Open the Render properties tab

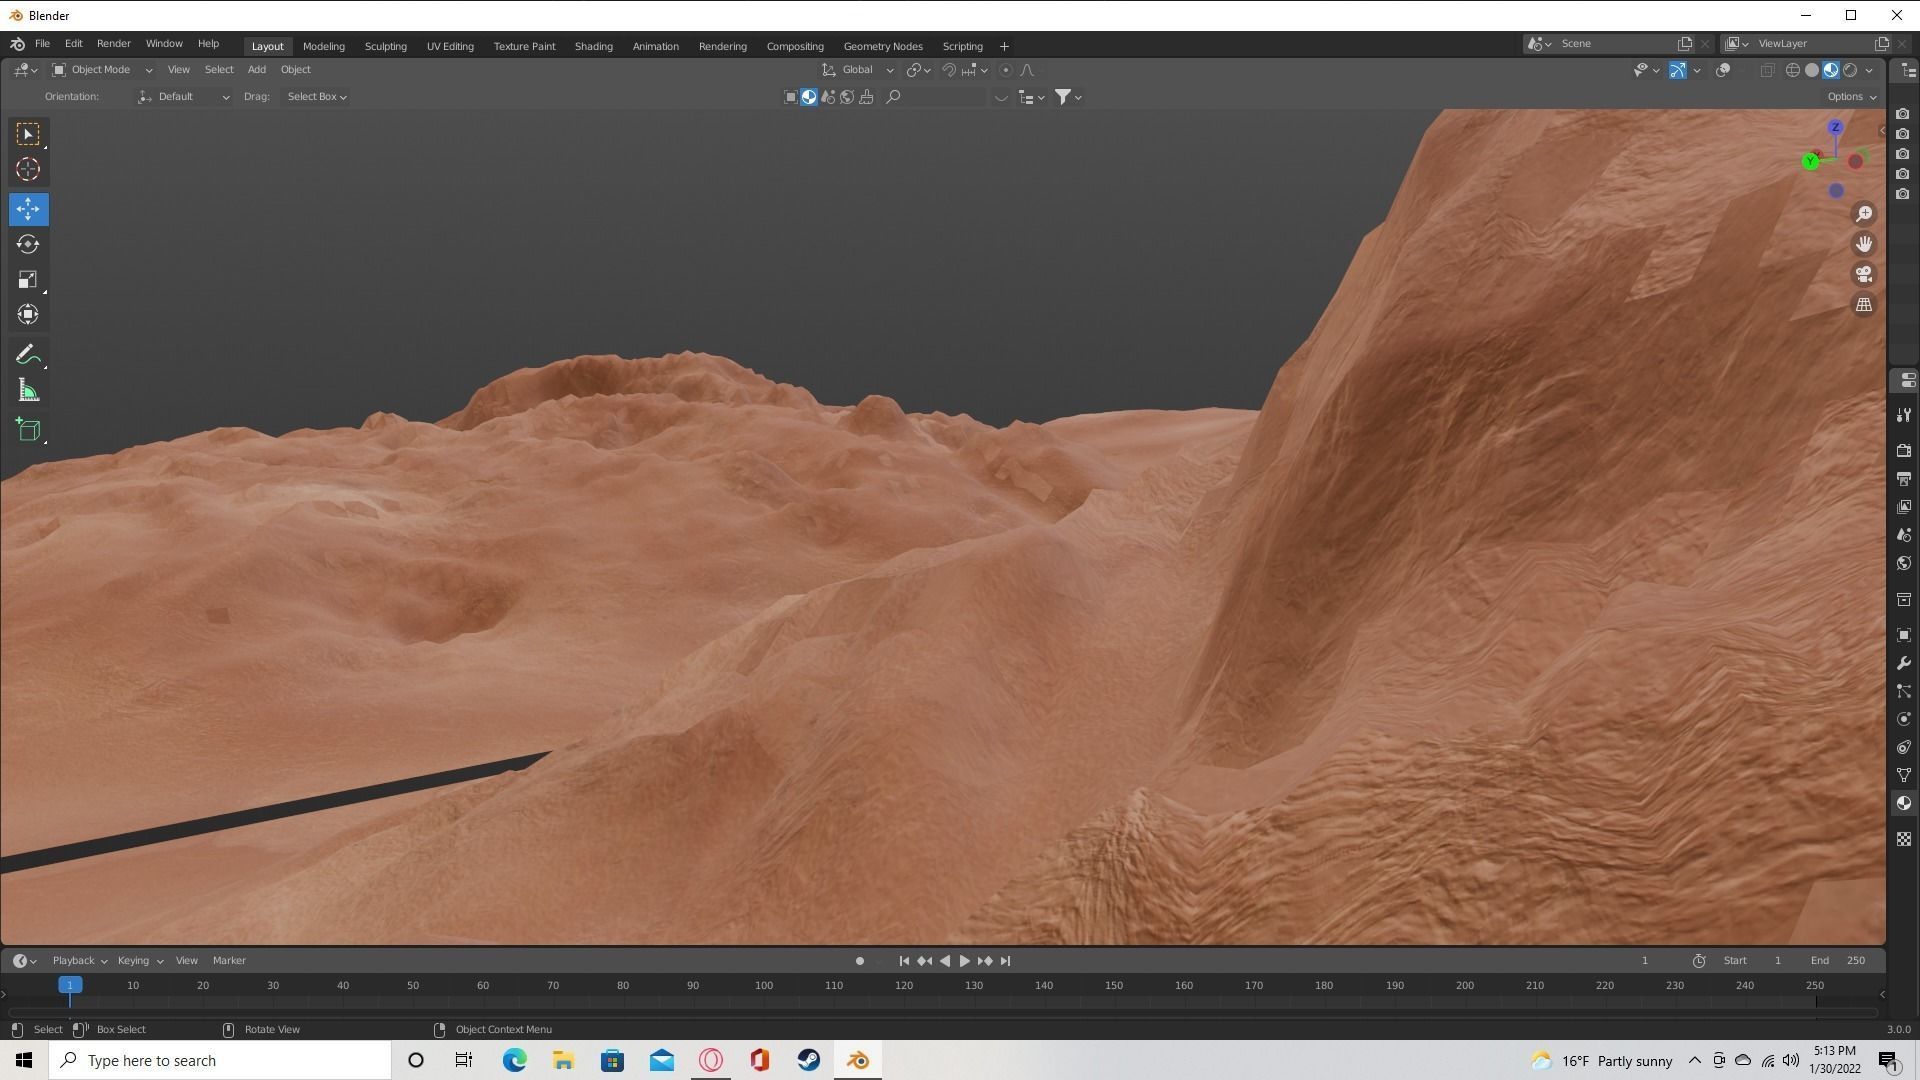[1904, 451]
